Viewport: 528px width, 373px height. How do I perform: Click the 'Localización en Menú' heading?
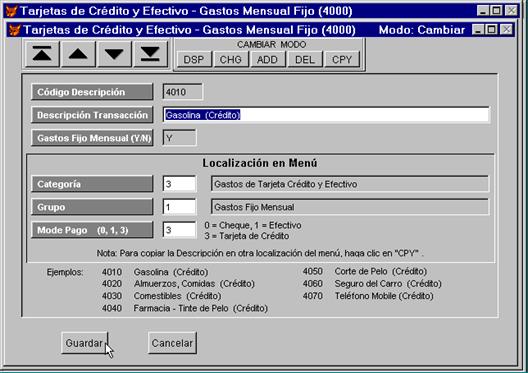pyautogui.click(x=260, y=163)
